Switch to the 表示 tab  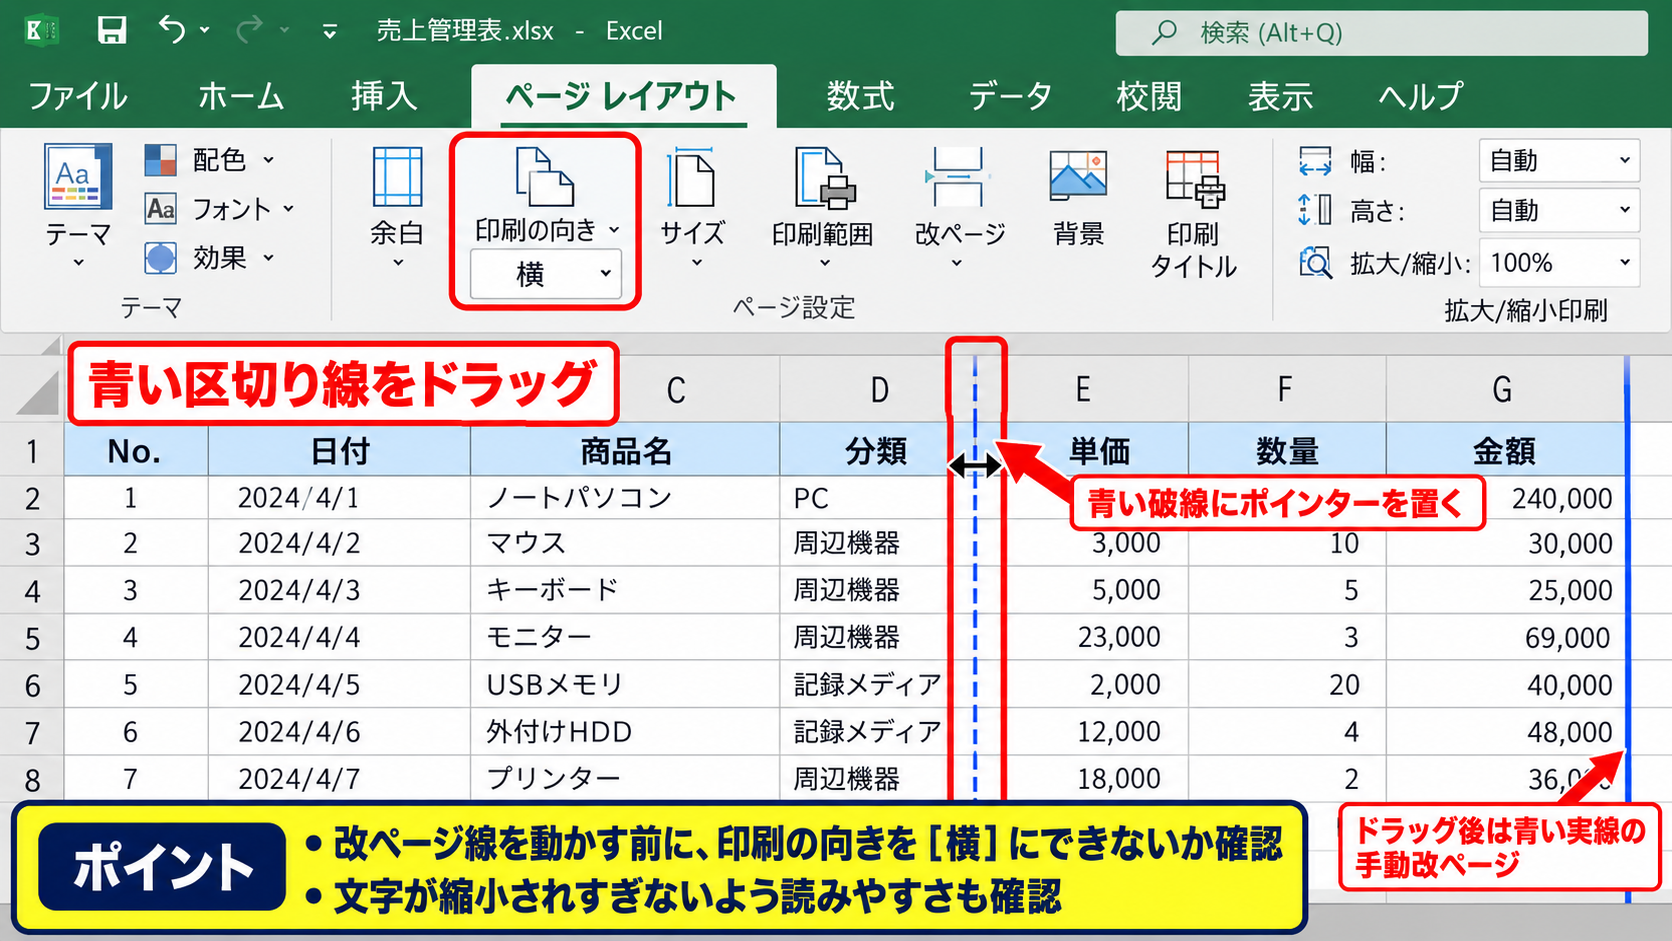click(1280, 96)
